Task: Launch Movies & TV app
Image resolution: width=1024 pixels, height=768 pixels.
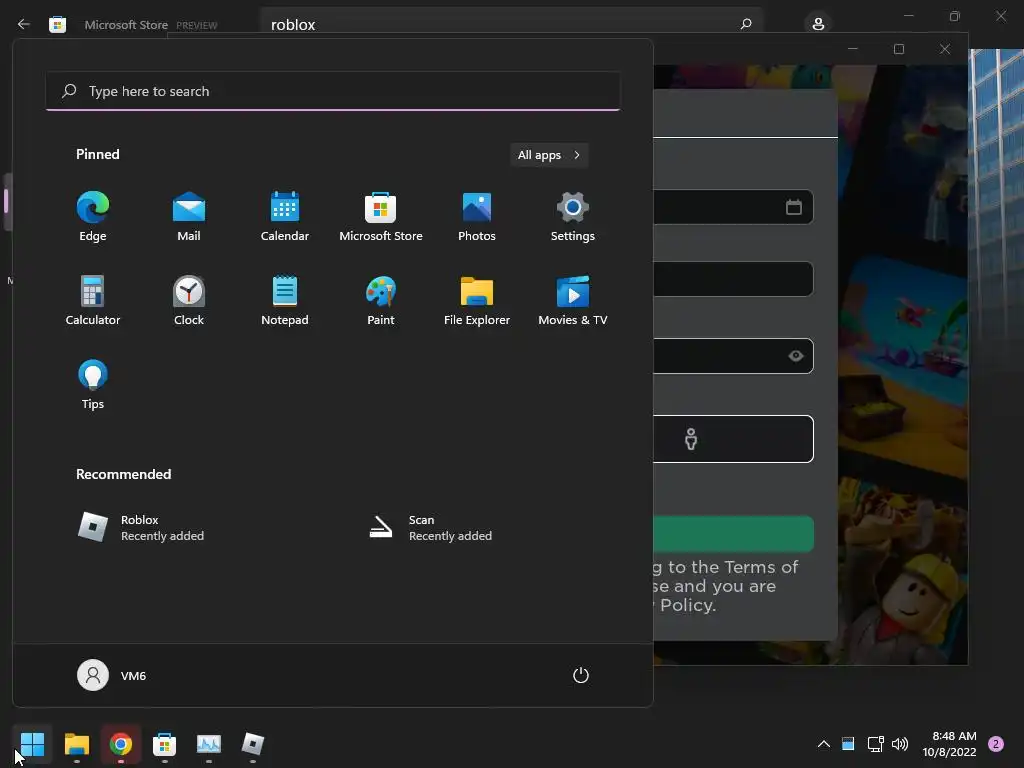Action: 573,300
